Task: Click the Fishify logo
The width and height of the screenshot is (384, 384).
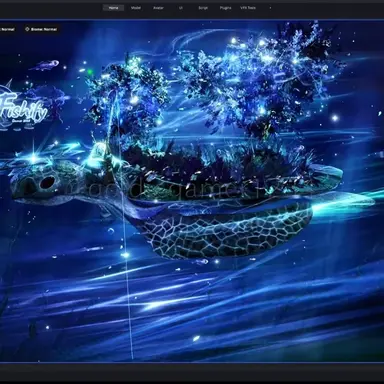Action: point(23,108)
